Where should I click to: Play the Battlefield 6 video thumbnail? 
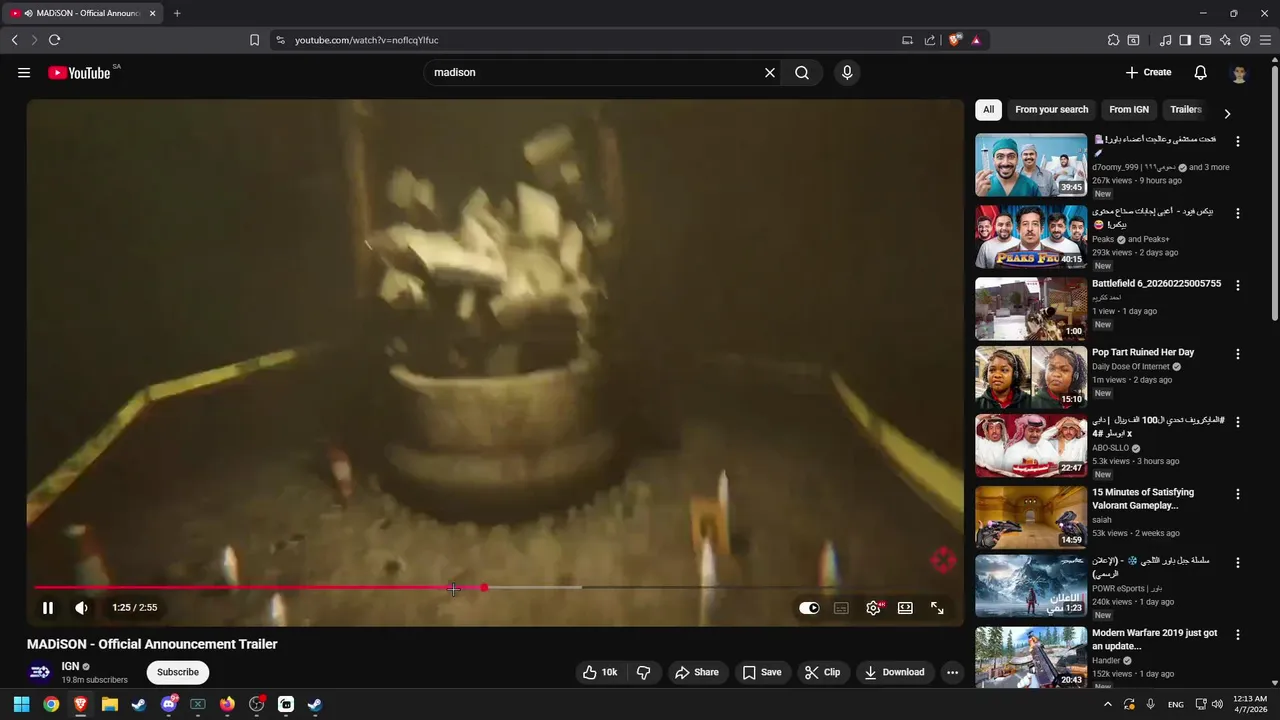pyautogui.click(x=1031, y=308)
